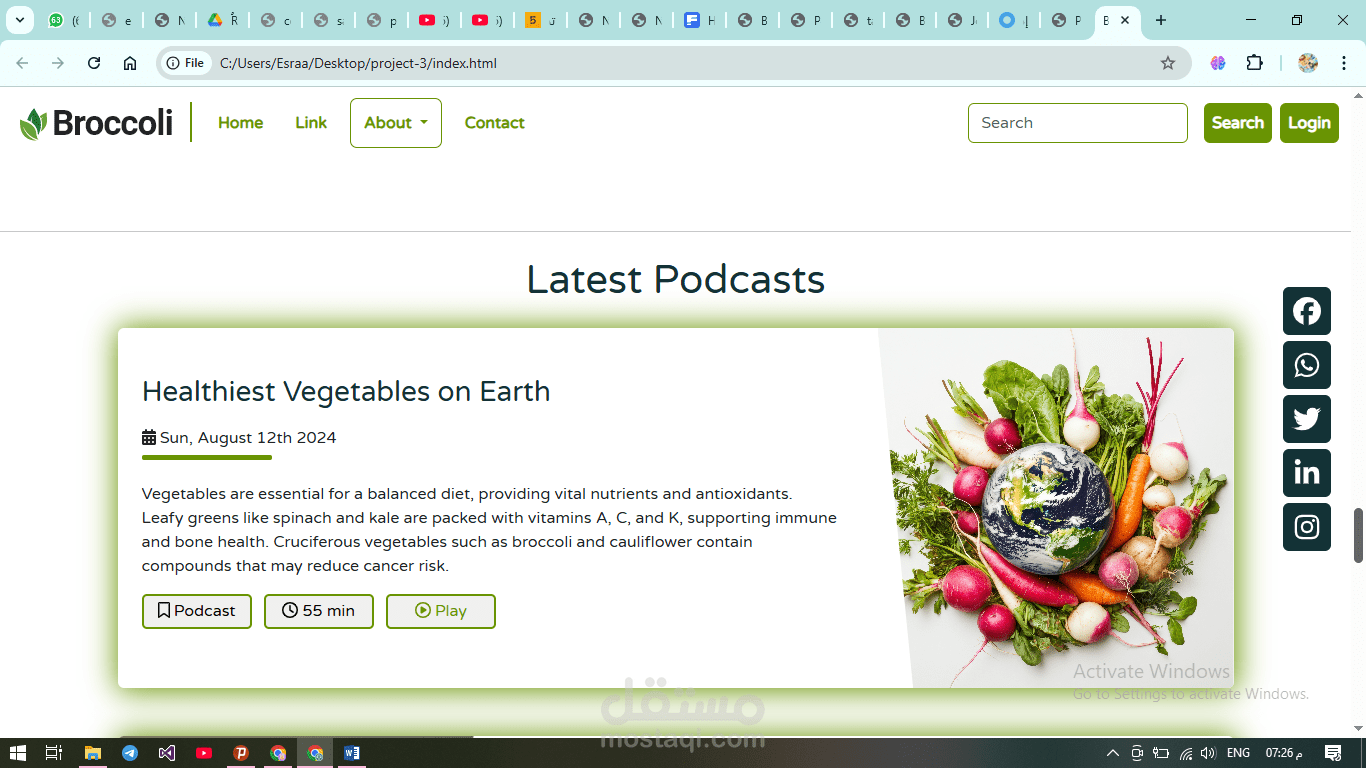Expand the About dropdown menu
Image resolution: width=1366 pixels, height=768 pixels.
tap(396, 123)
